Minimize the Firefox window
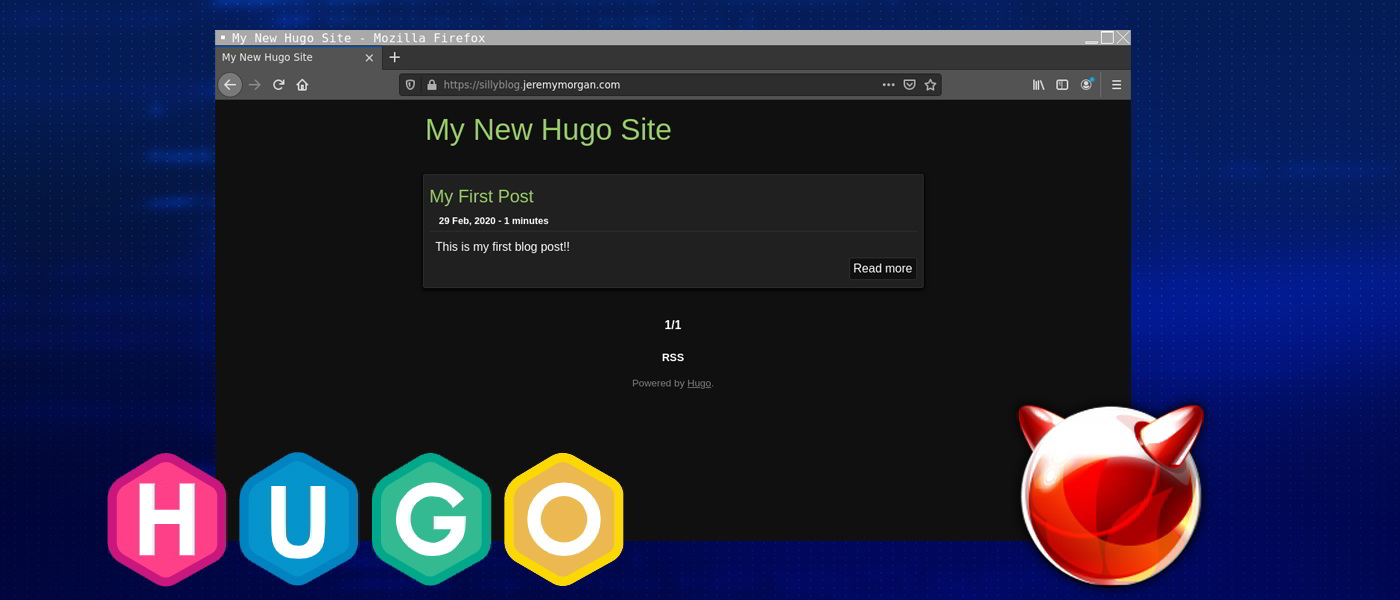 pyautogui.click(x=1091, y=38)
